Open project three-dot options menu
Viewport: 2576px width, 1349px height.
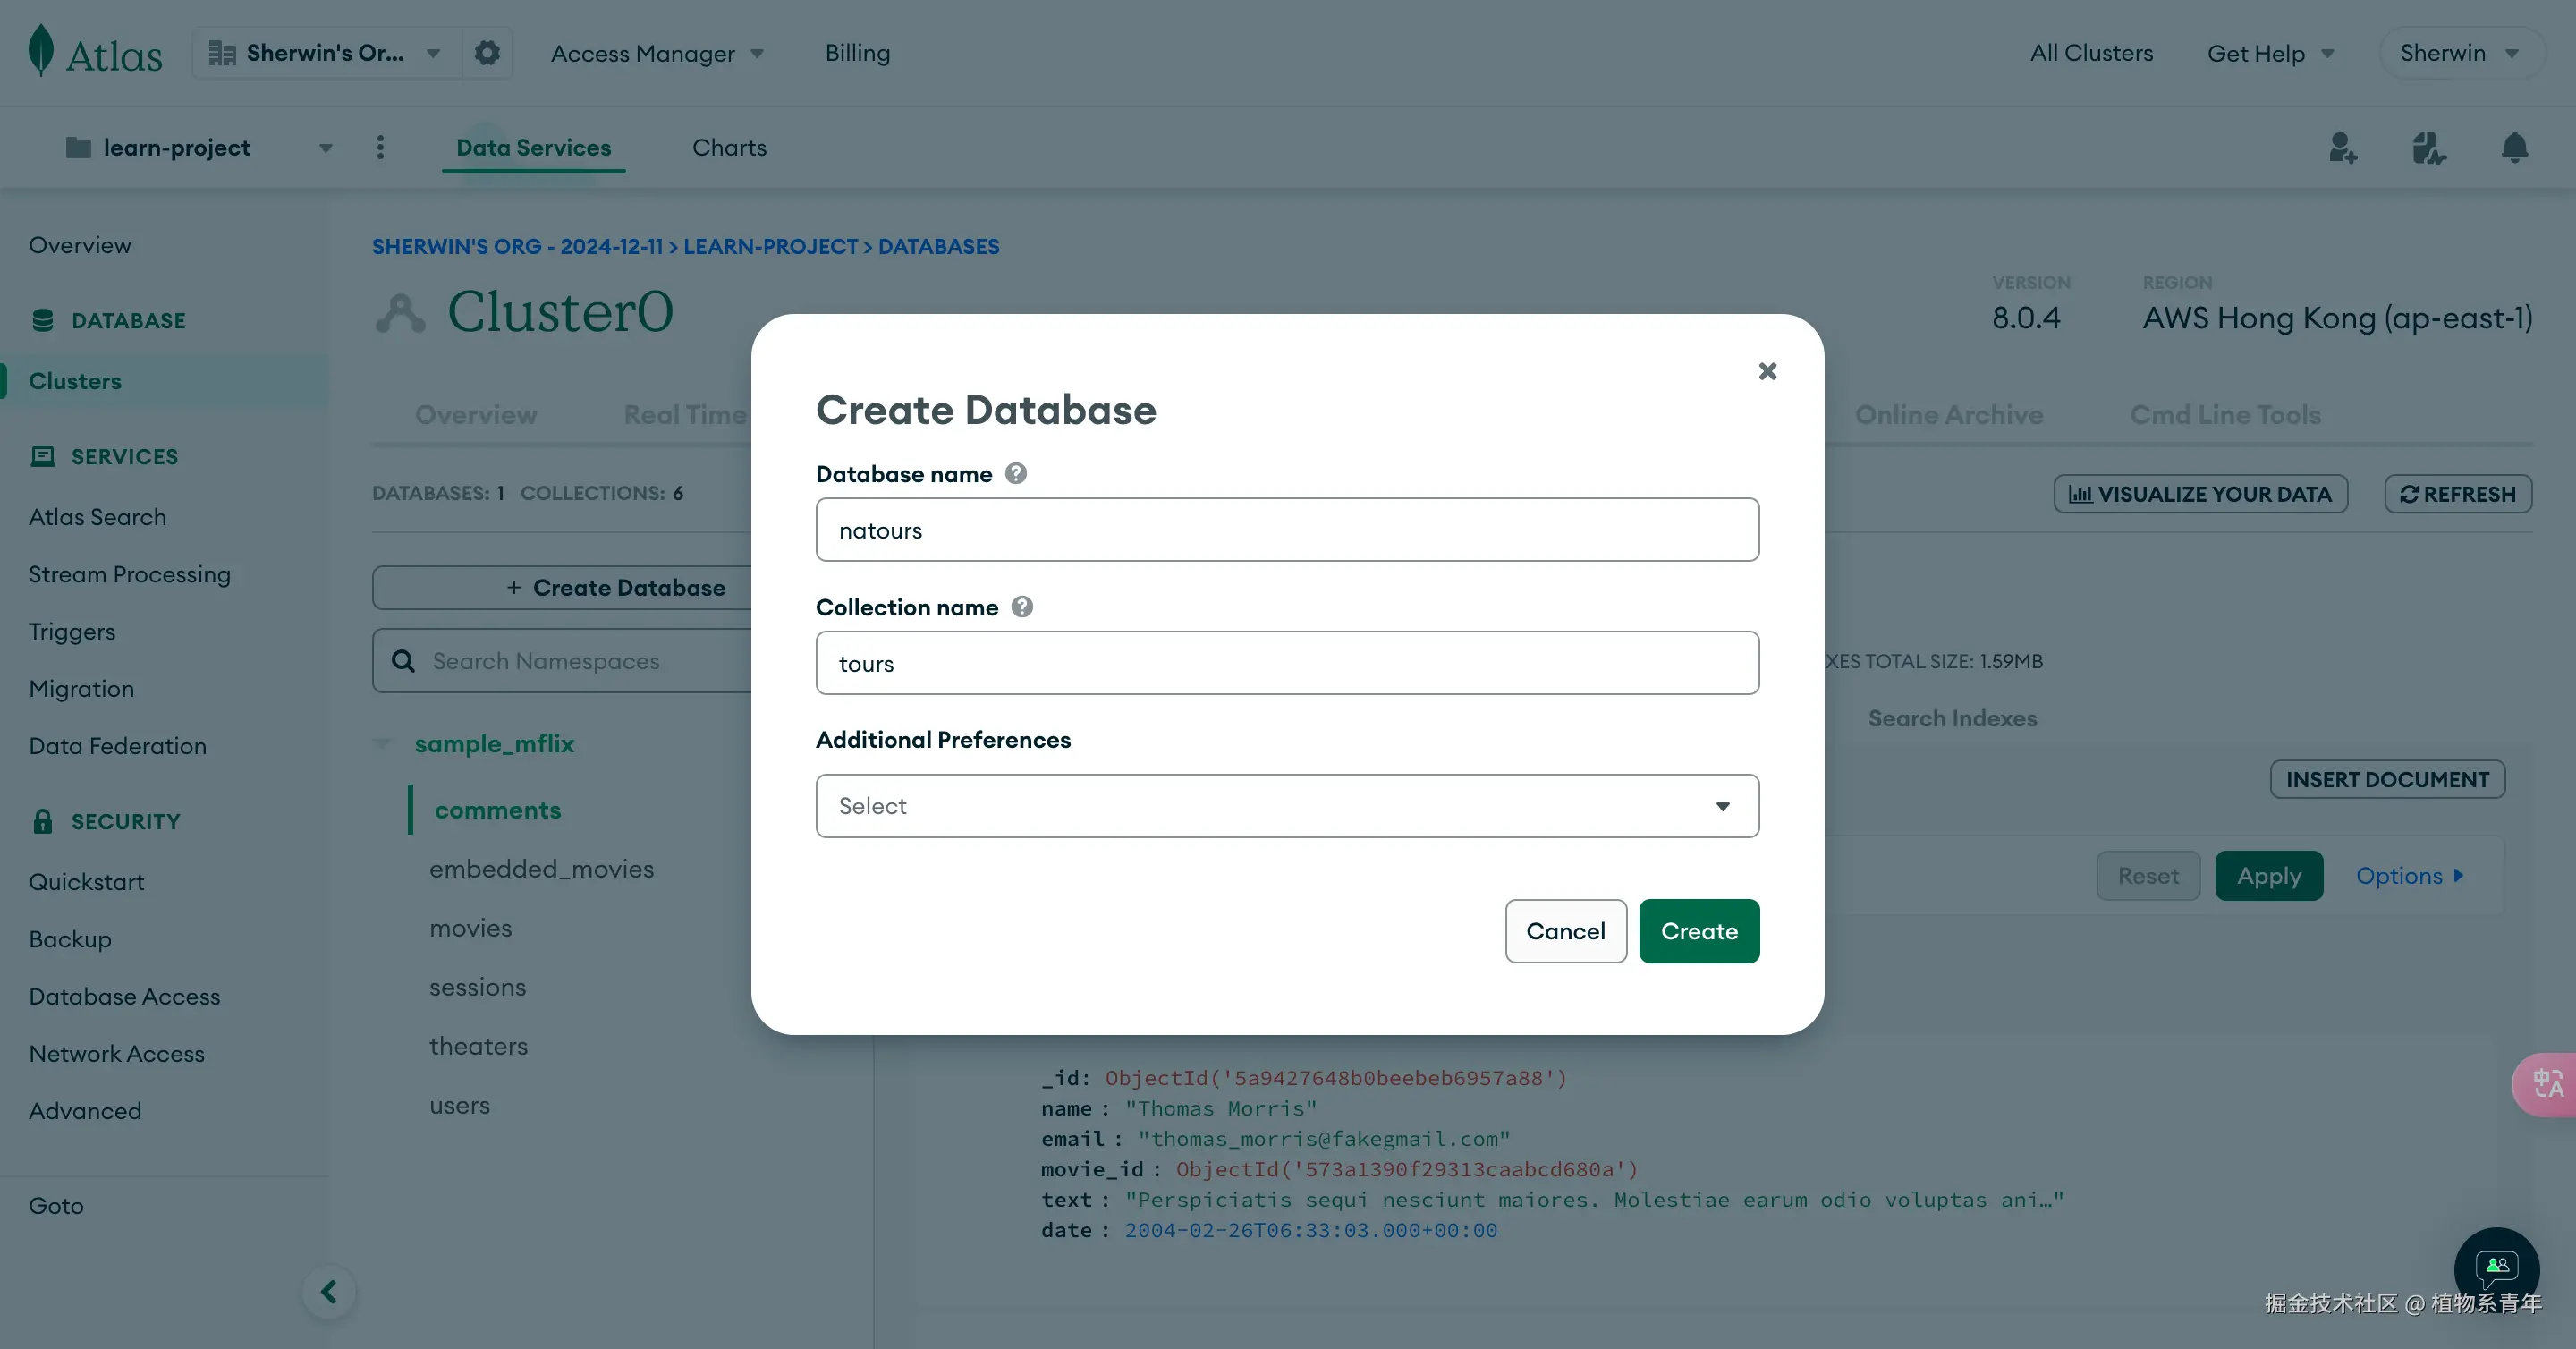(380, 148)
